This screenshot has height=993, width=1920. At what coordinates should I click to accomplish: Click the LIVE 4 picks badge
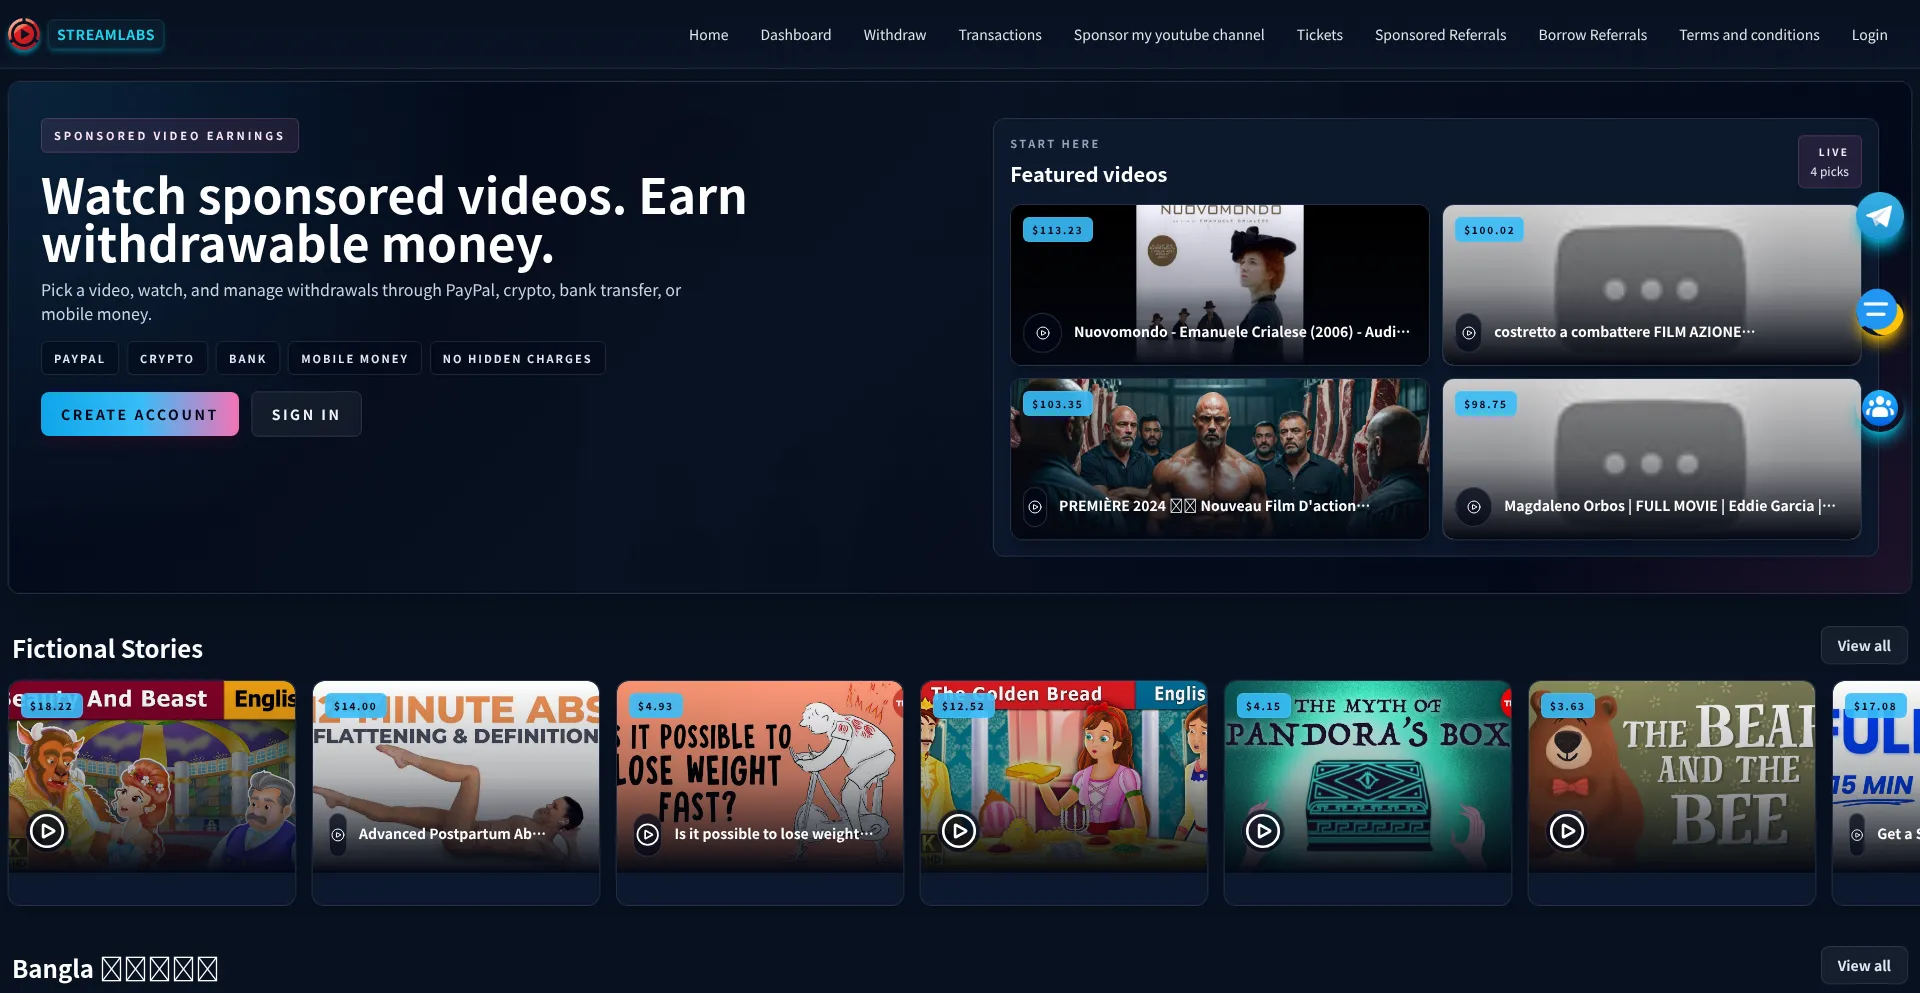coord(1829,162)
